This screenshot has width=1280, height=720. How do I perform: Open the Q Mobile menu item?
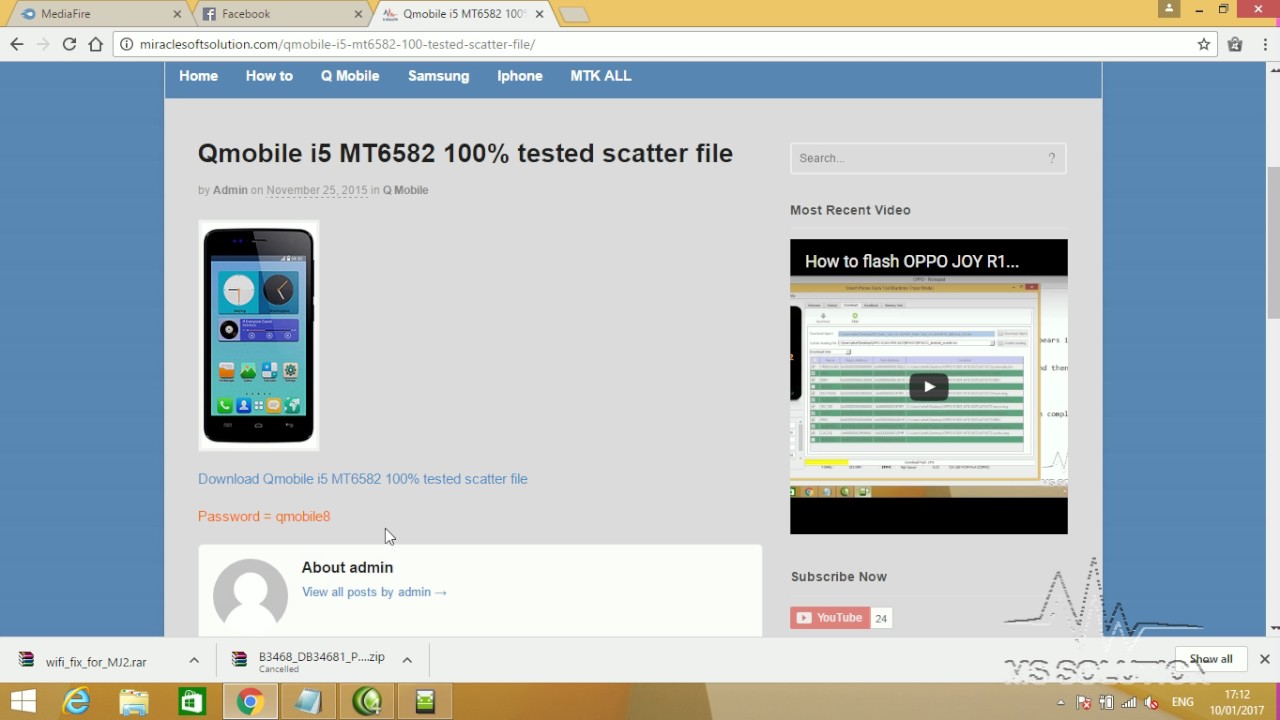[350, 76]
